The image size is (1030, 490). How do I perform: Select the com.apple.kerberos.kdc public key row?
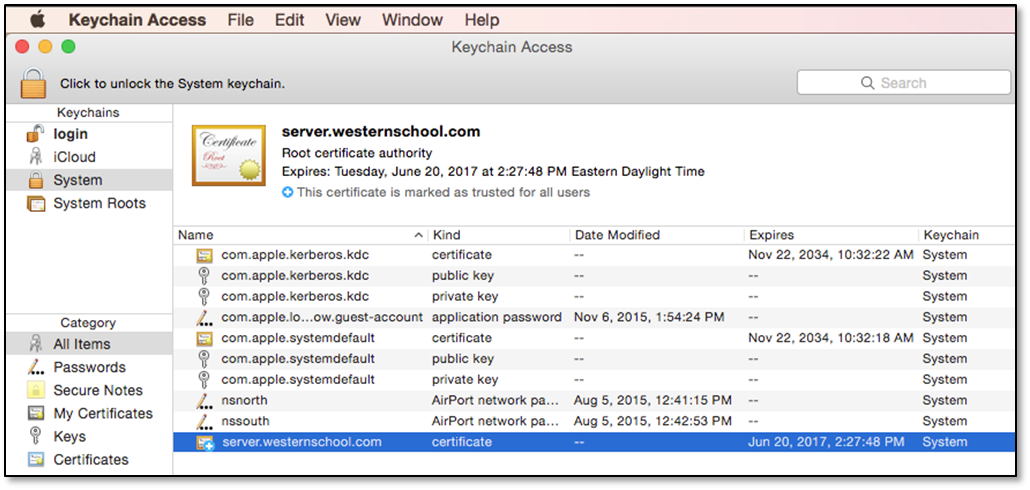point(594,276)
